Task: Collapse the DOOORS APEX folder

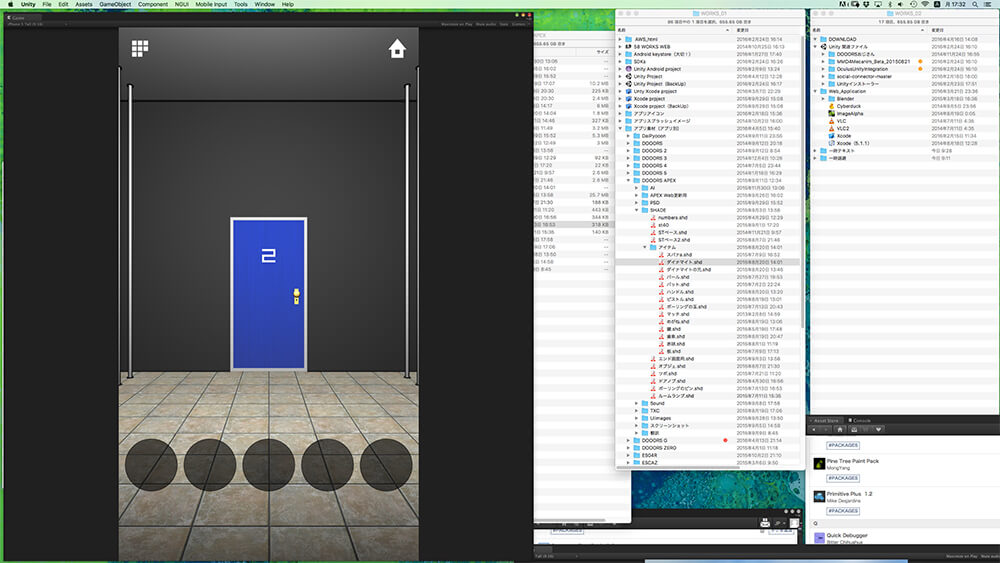Action: 629,180
